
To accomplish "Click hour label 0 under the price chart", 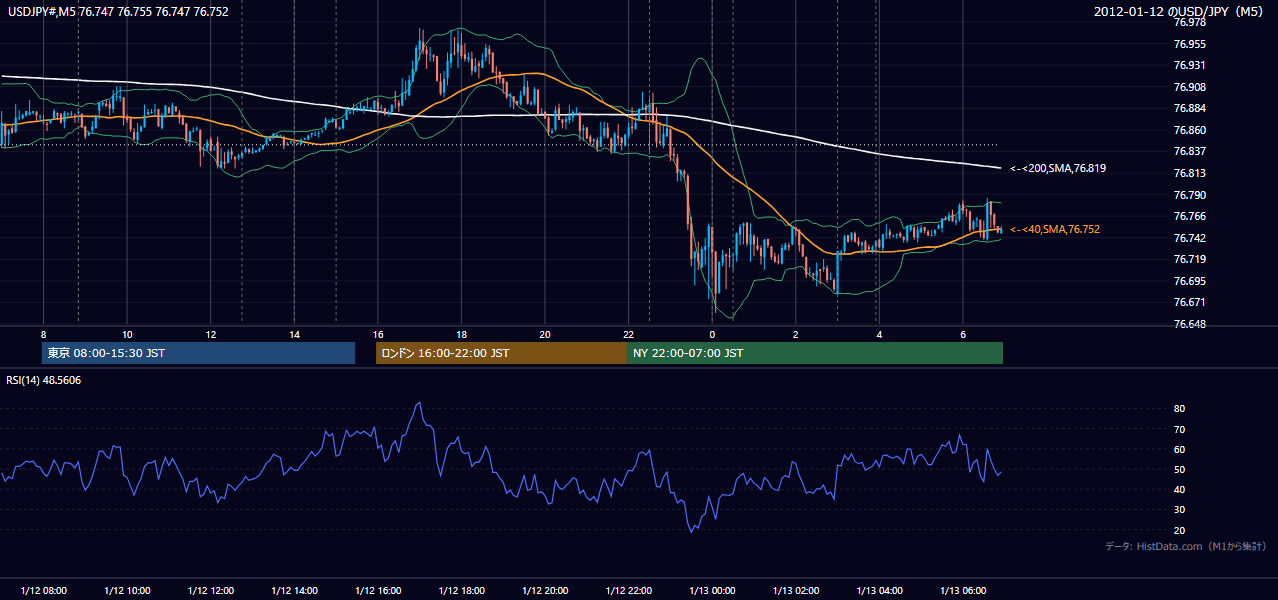I will click(711, 333).
